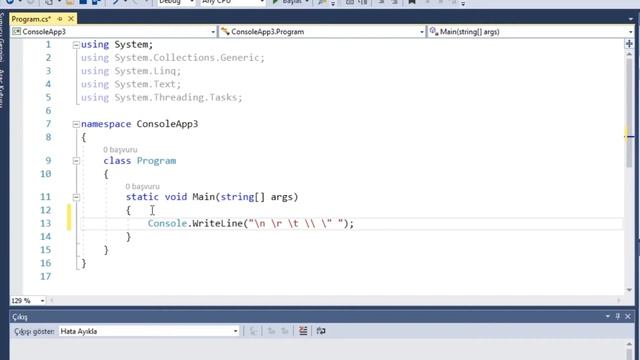Click the editor scroll up arrow

tap(629, 54)
